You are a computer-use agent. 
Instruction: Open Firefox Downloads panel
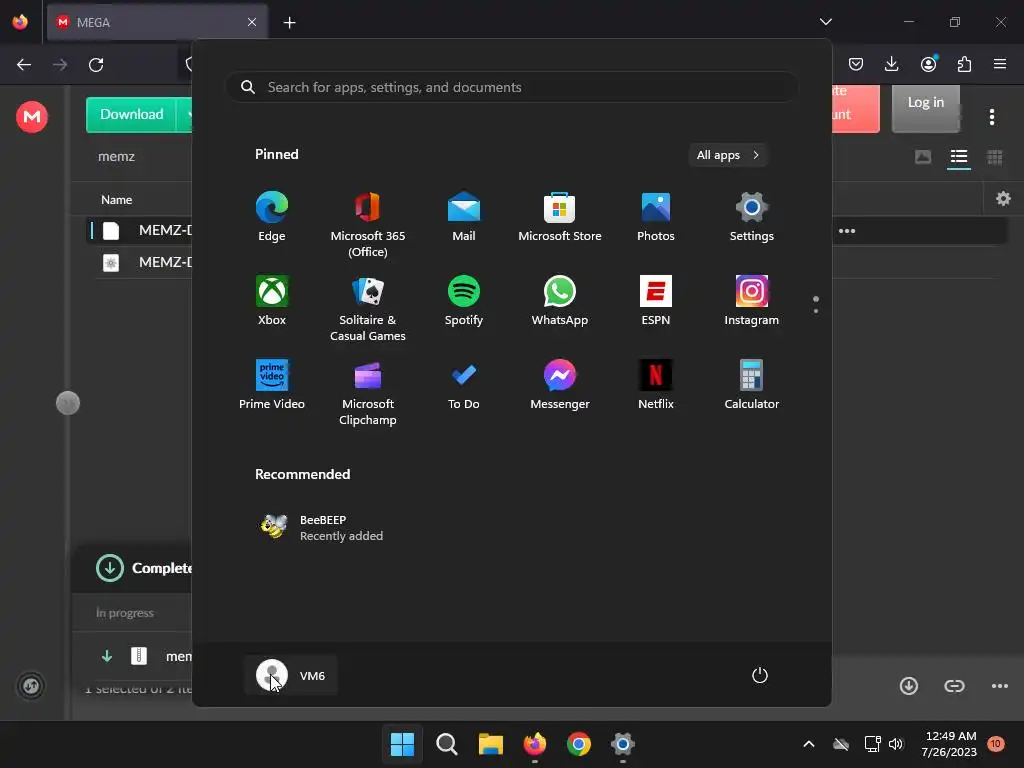(891, 64)
